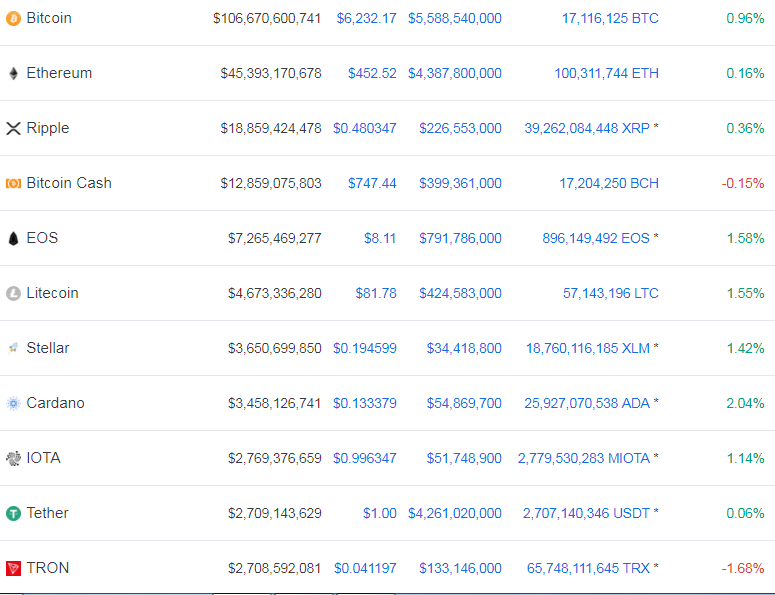Click Cardano change 2.04%
Viewport: 775px width, 595px height.
[745, 403]
